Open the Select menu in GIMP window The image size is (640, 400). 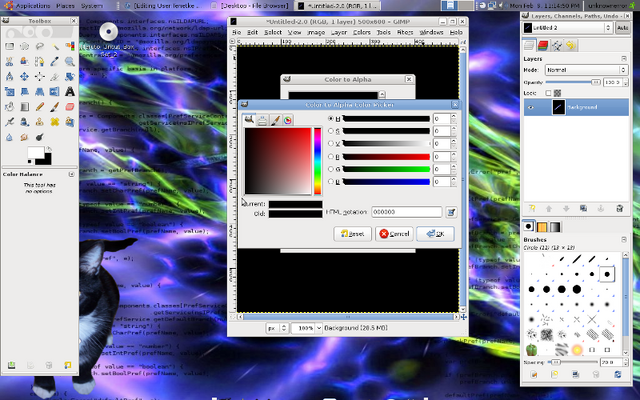(273, 32)
